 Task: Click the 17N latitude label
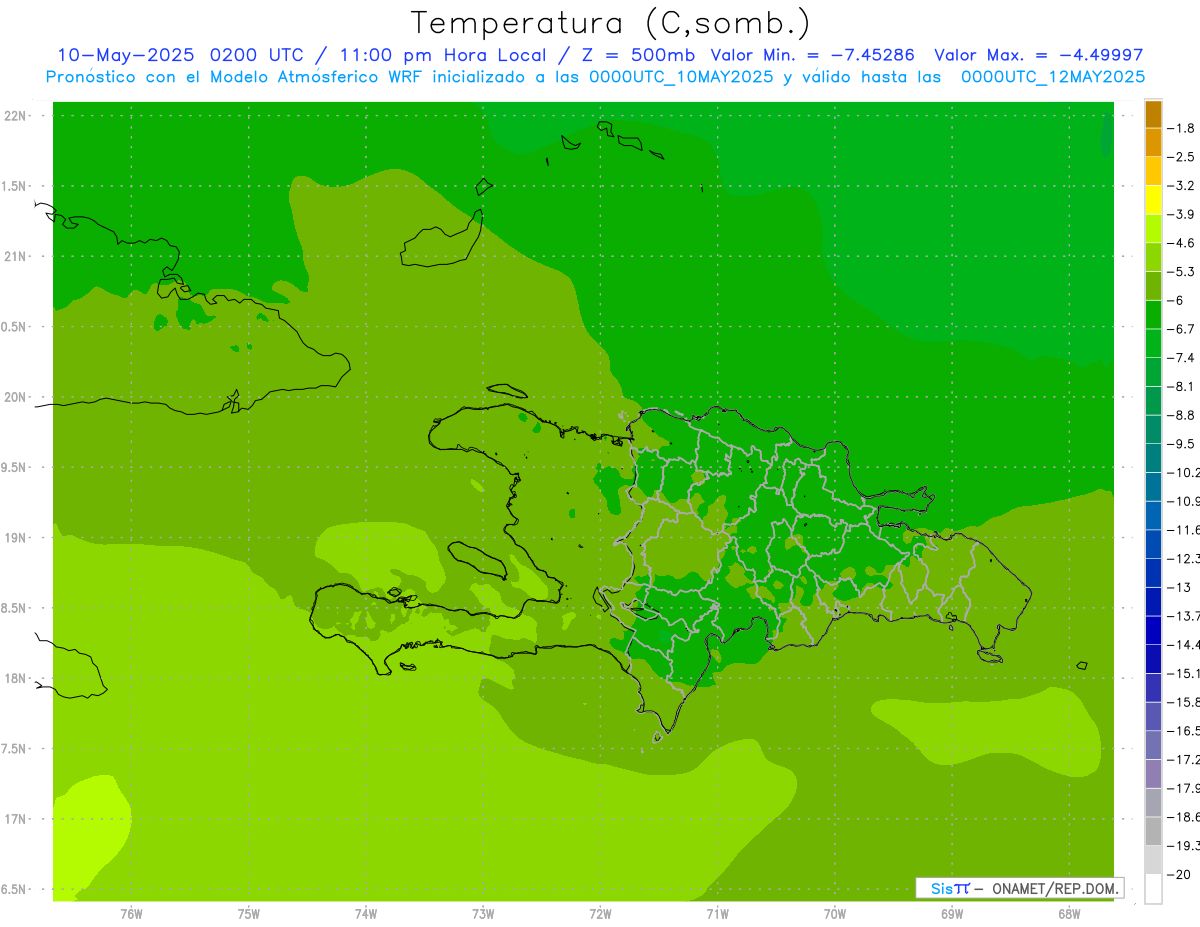point(16,819)
